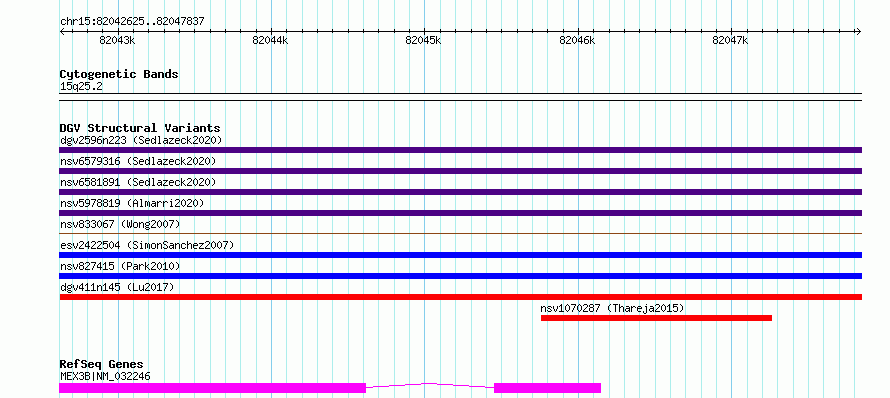Click the 82044k ruler tick label
The image size is (890, 398).
270,40
